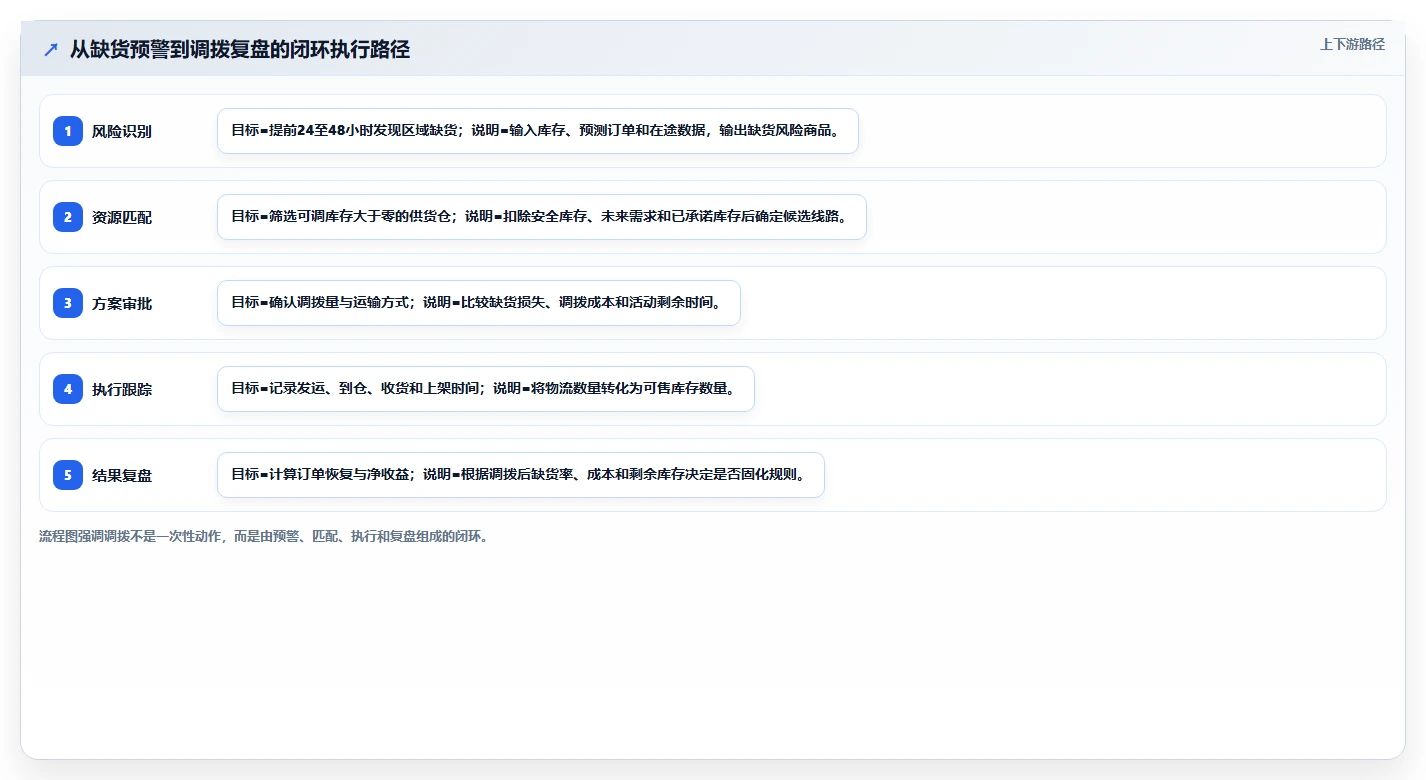Click the step 5 number badge
Screen dimensions: 1426x780
point(68,475)
